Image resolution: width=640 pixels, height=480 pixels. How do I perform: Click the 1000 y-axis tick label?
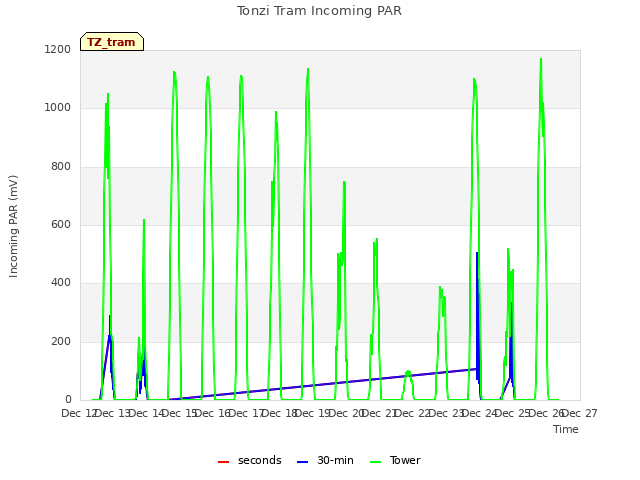pyautogui.click(x=58, y=108)
